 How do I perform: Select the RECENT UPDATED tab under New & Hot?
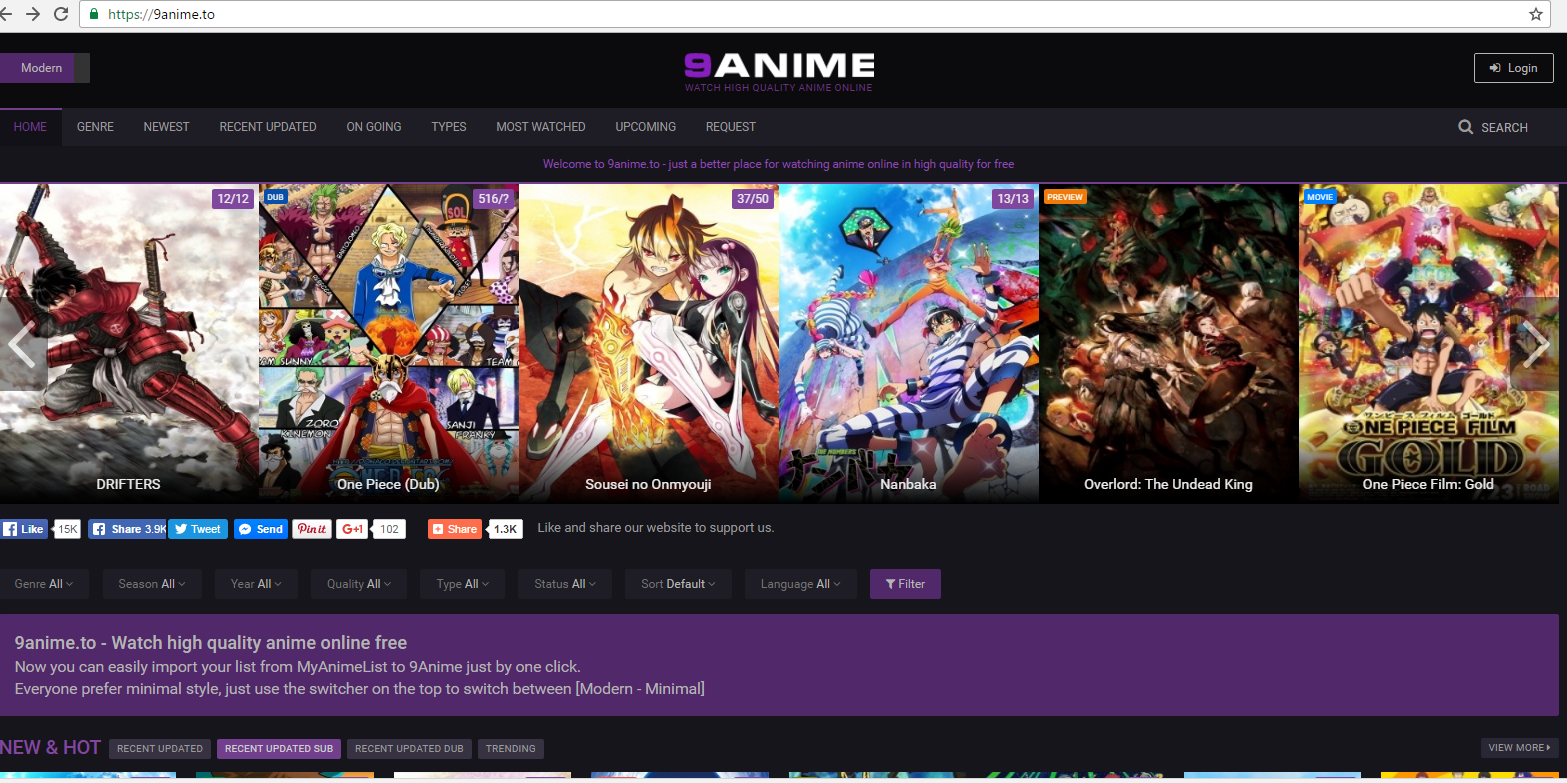click(x=159, y=748)
